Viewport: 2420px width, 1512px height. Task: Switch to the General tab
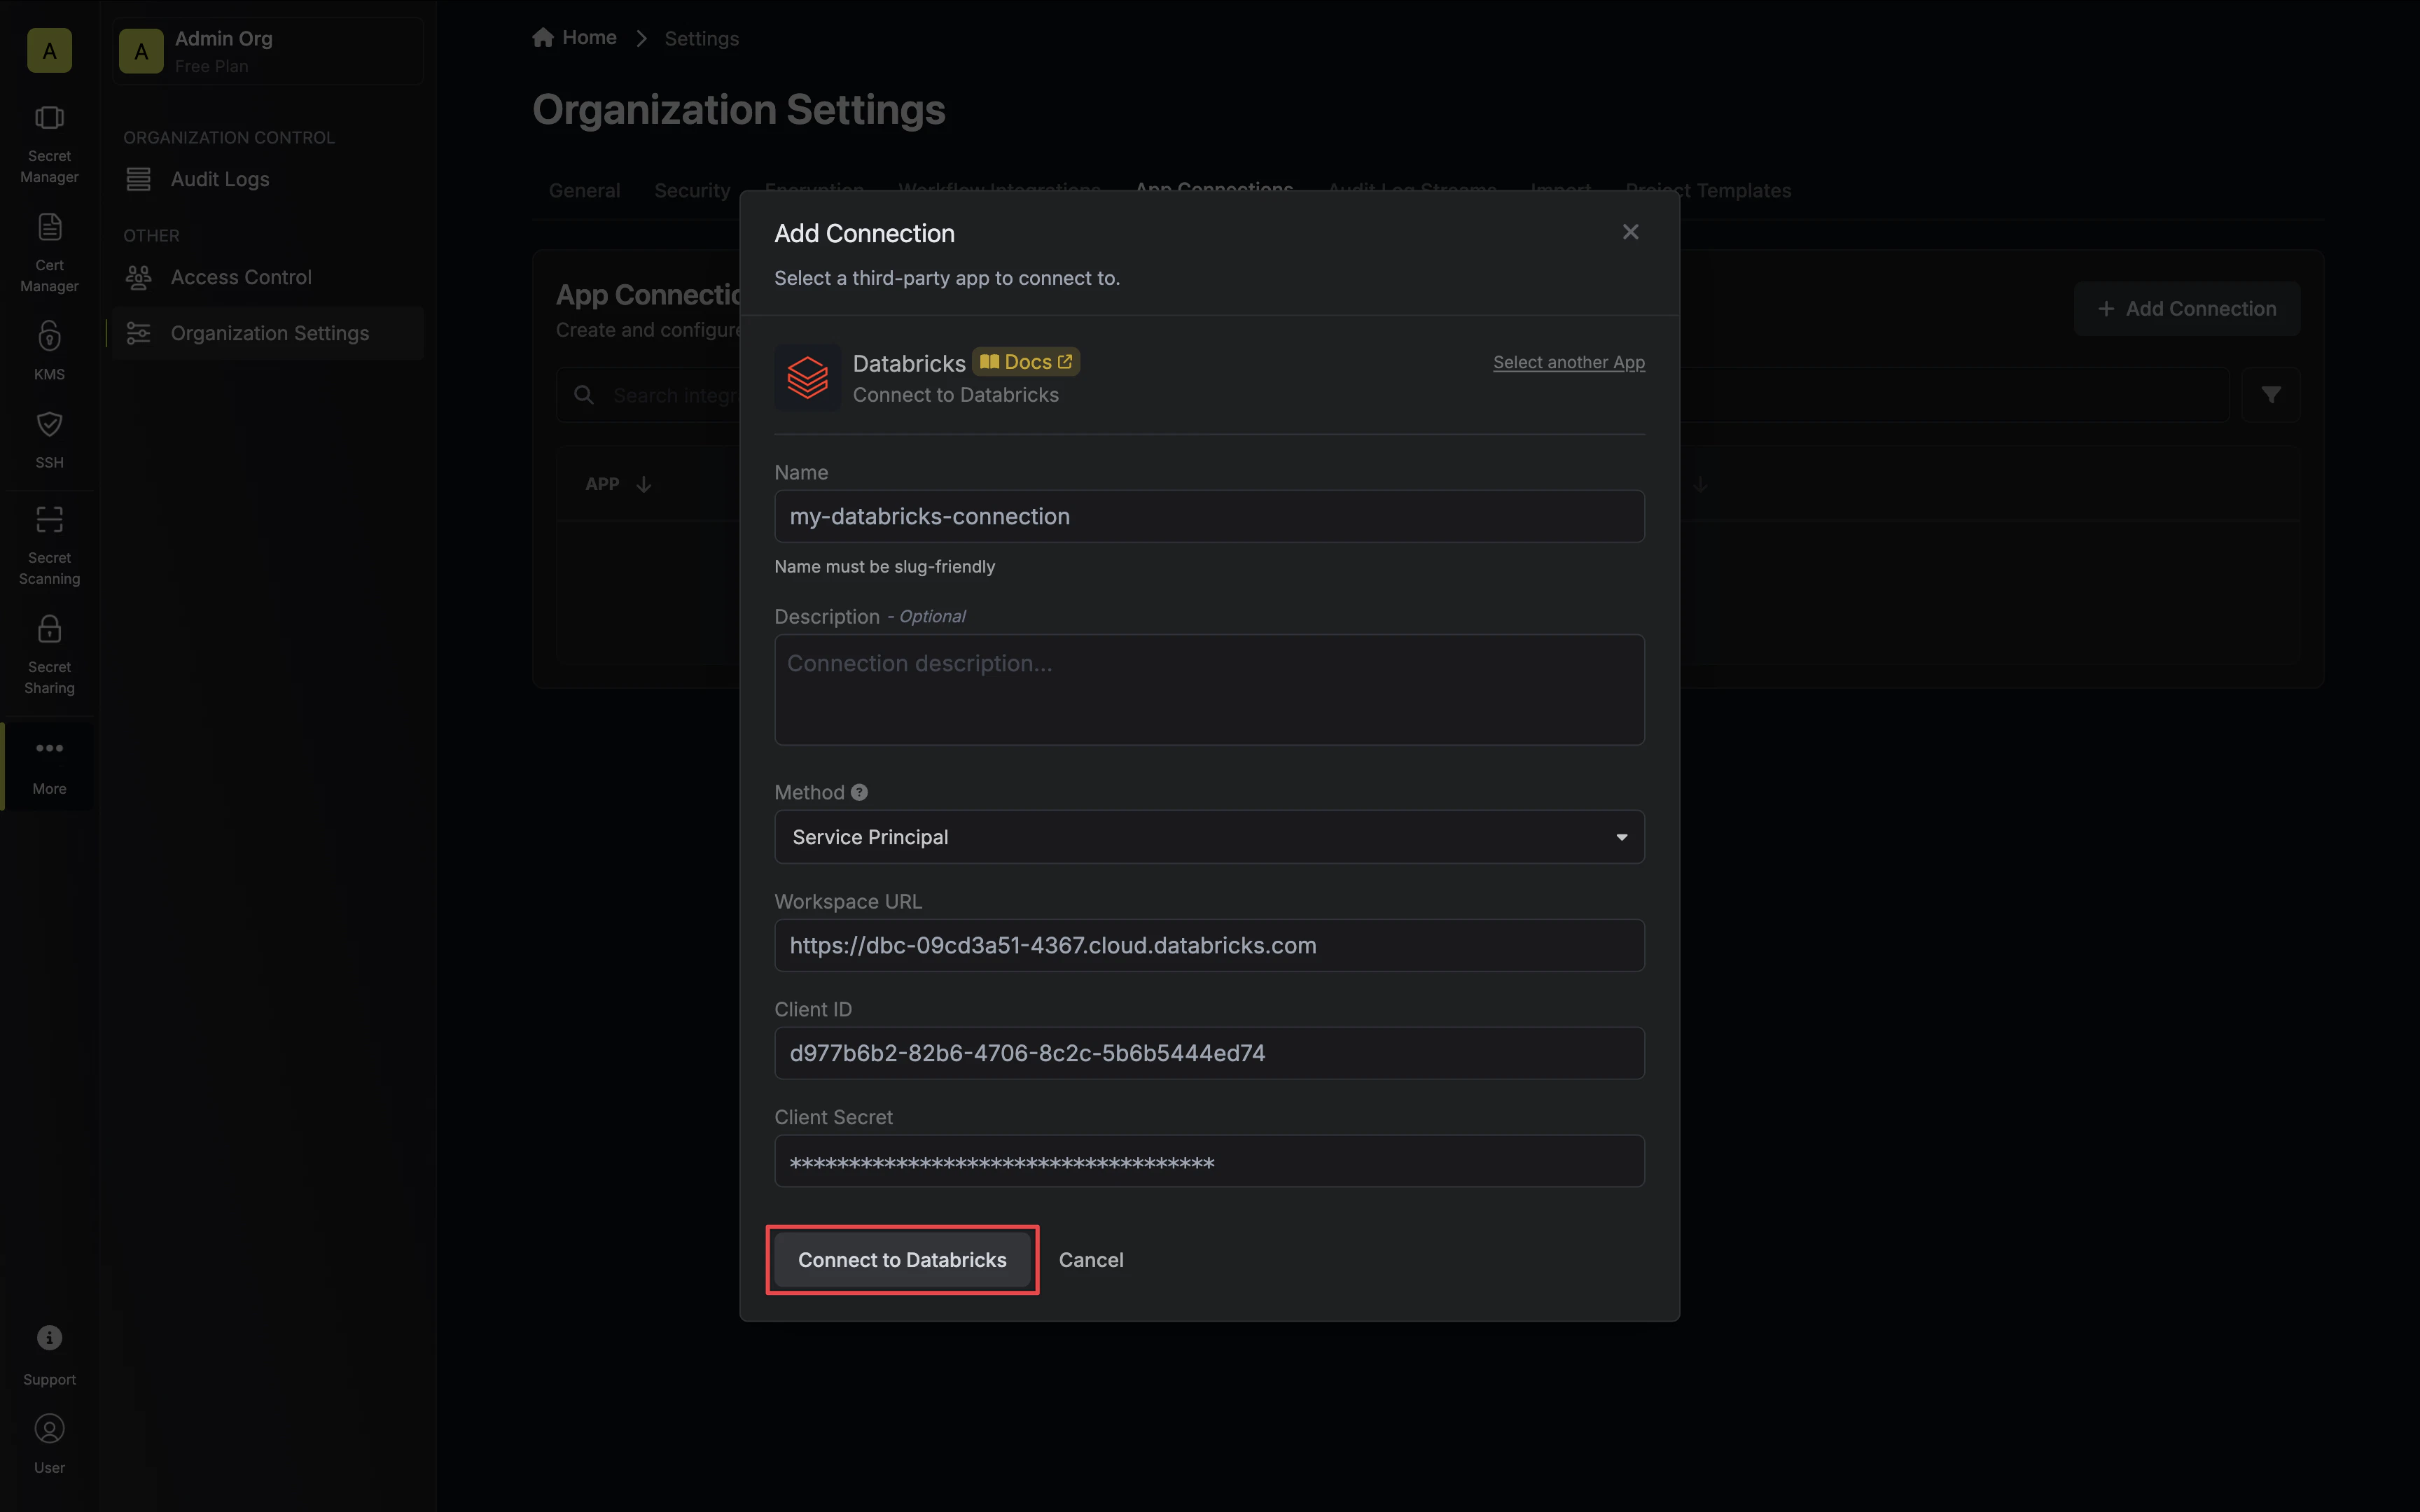584,190
